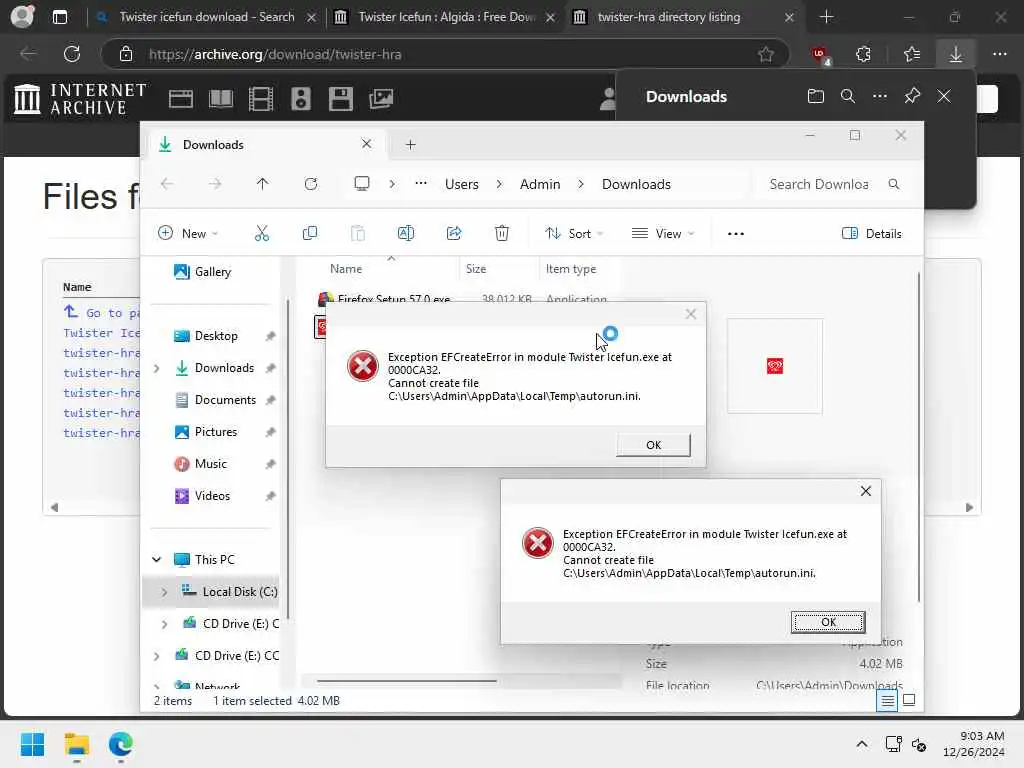Click the Internet Archive logo

point(80,99)
